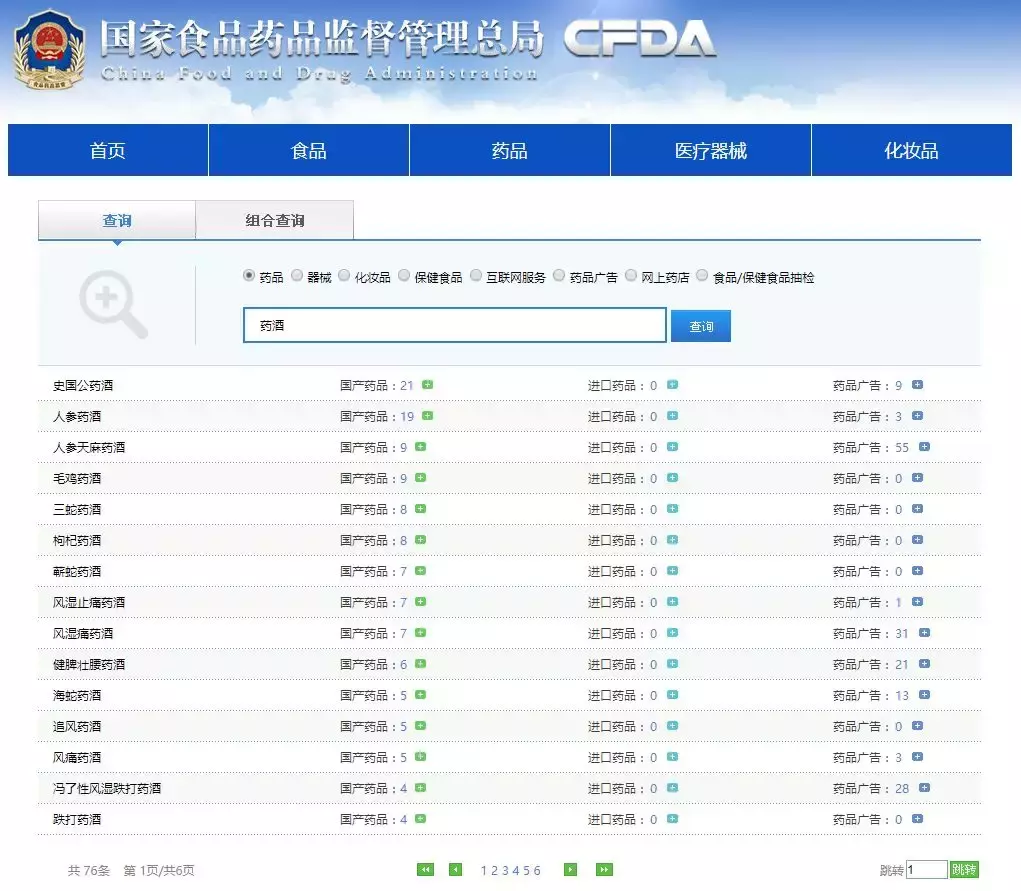Click the 跳转 page number input field
This screenshot has height=891, width=1021.
coord(927,870)
